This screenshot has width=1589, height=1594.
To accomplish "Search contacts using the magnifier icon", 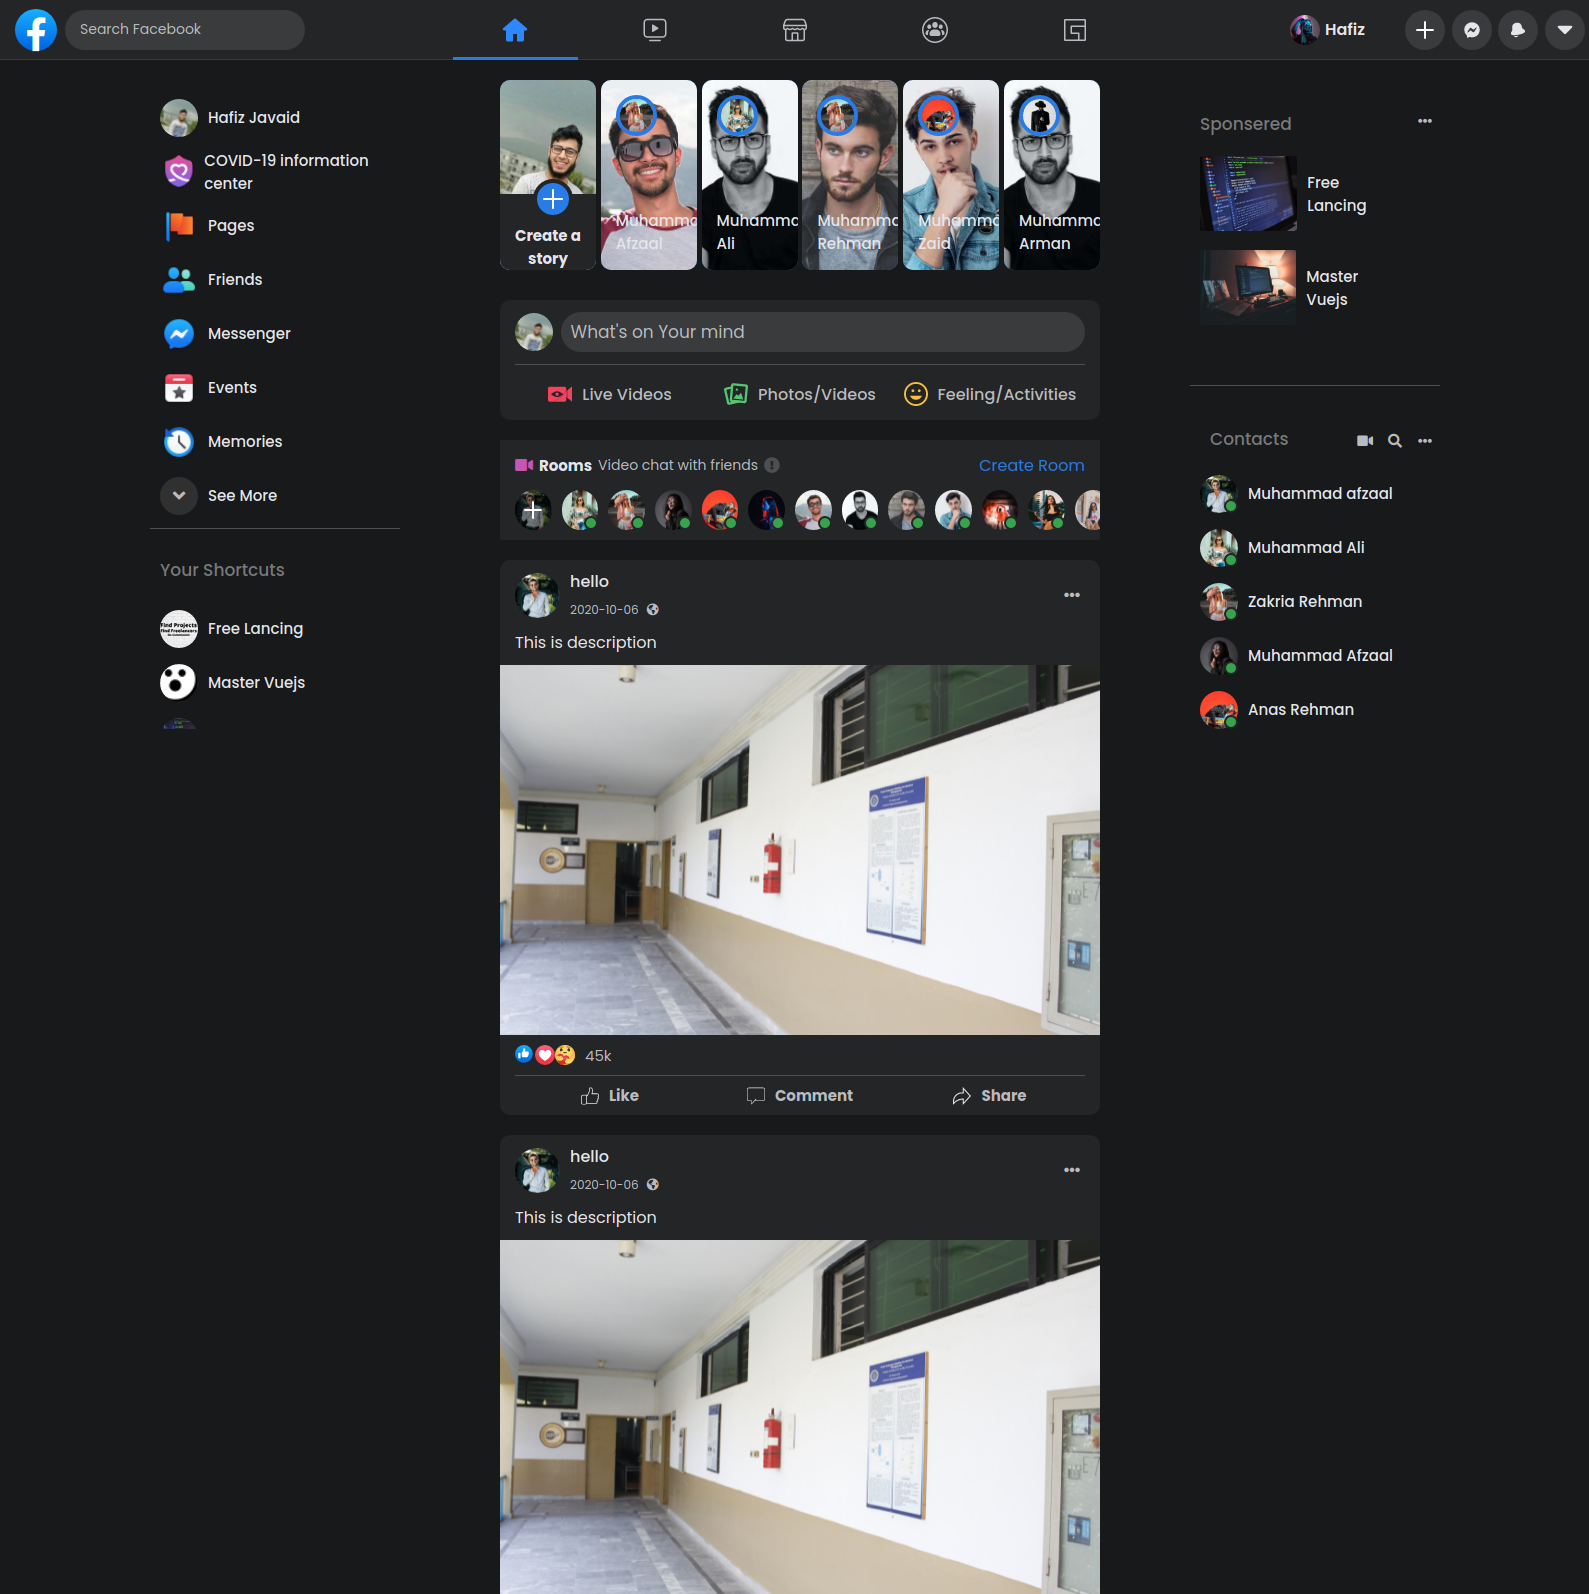I will (x=1395, y=441).
